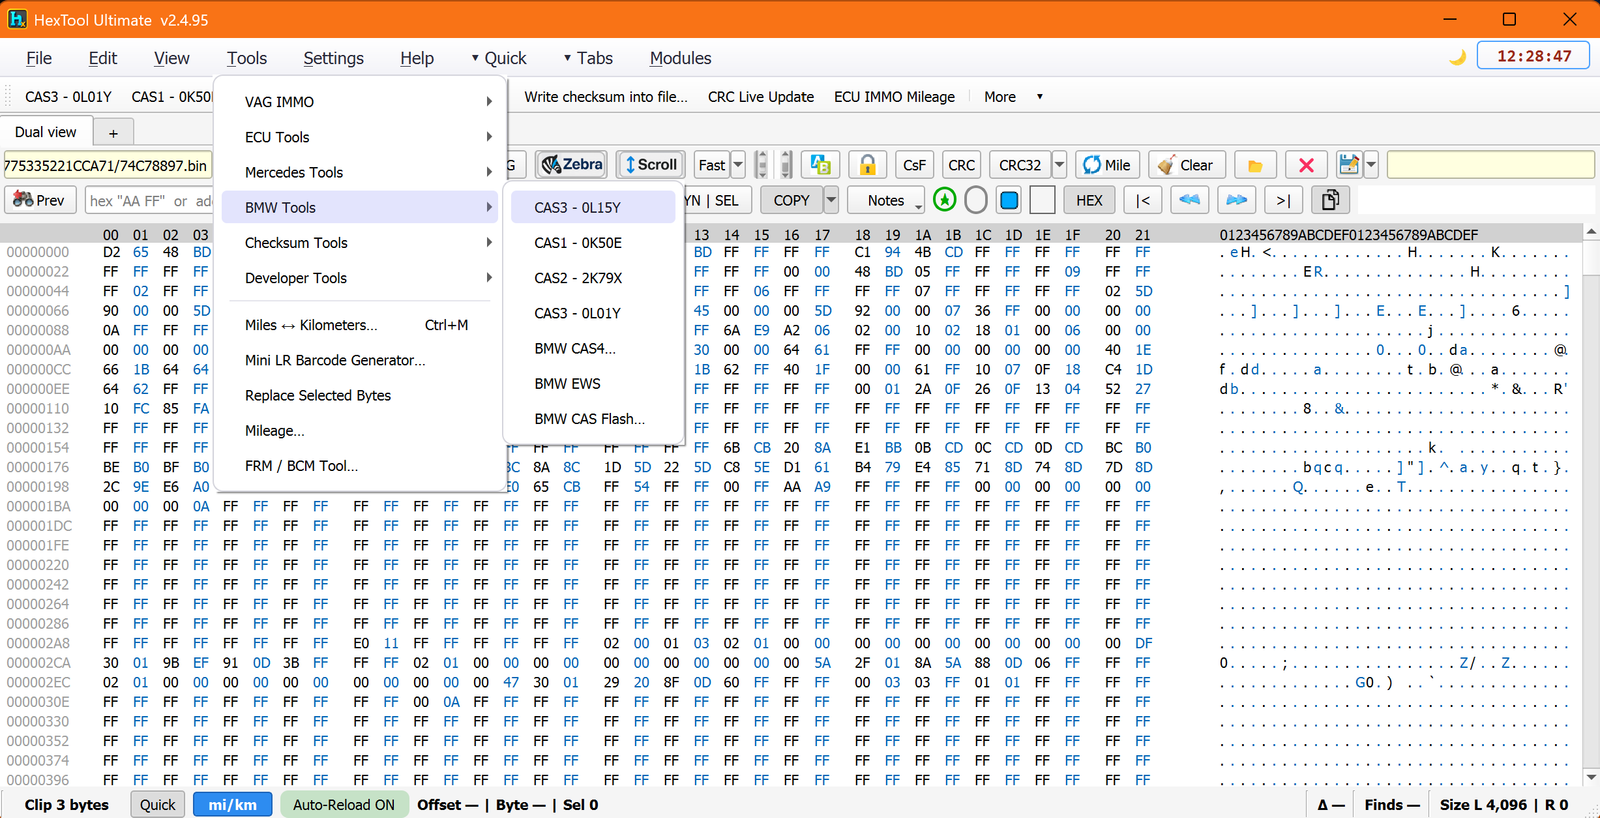1600x818 pixels.
Task: Expand the CRC32 dropdown arrow
Action: pyautogui.click(x=1059, y=165)
